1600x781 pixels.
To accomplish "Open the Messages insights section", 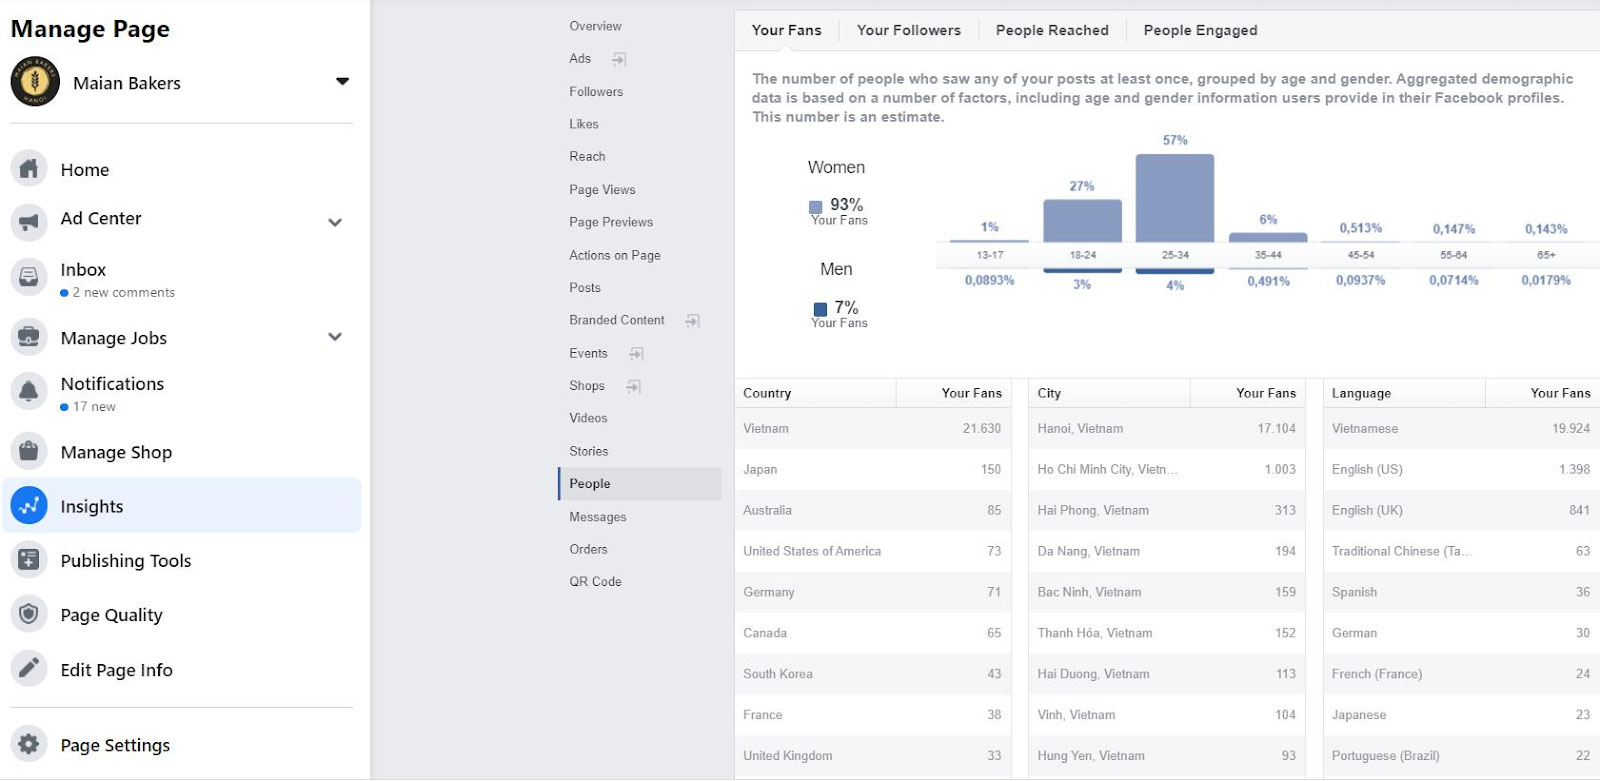I will pos(598,517).
